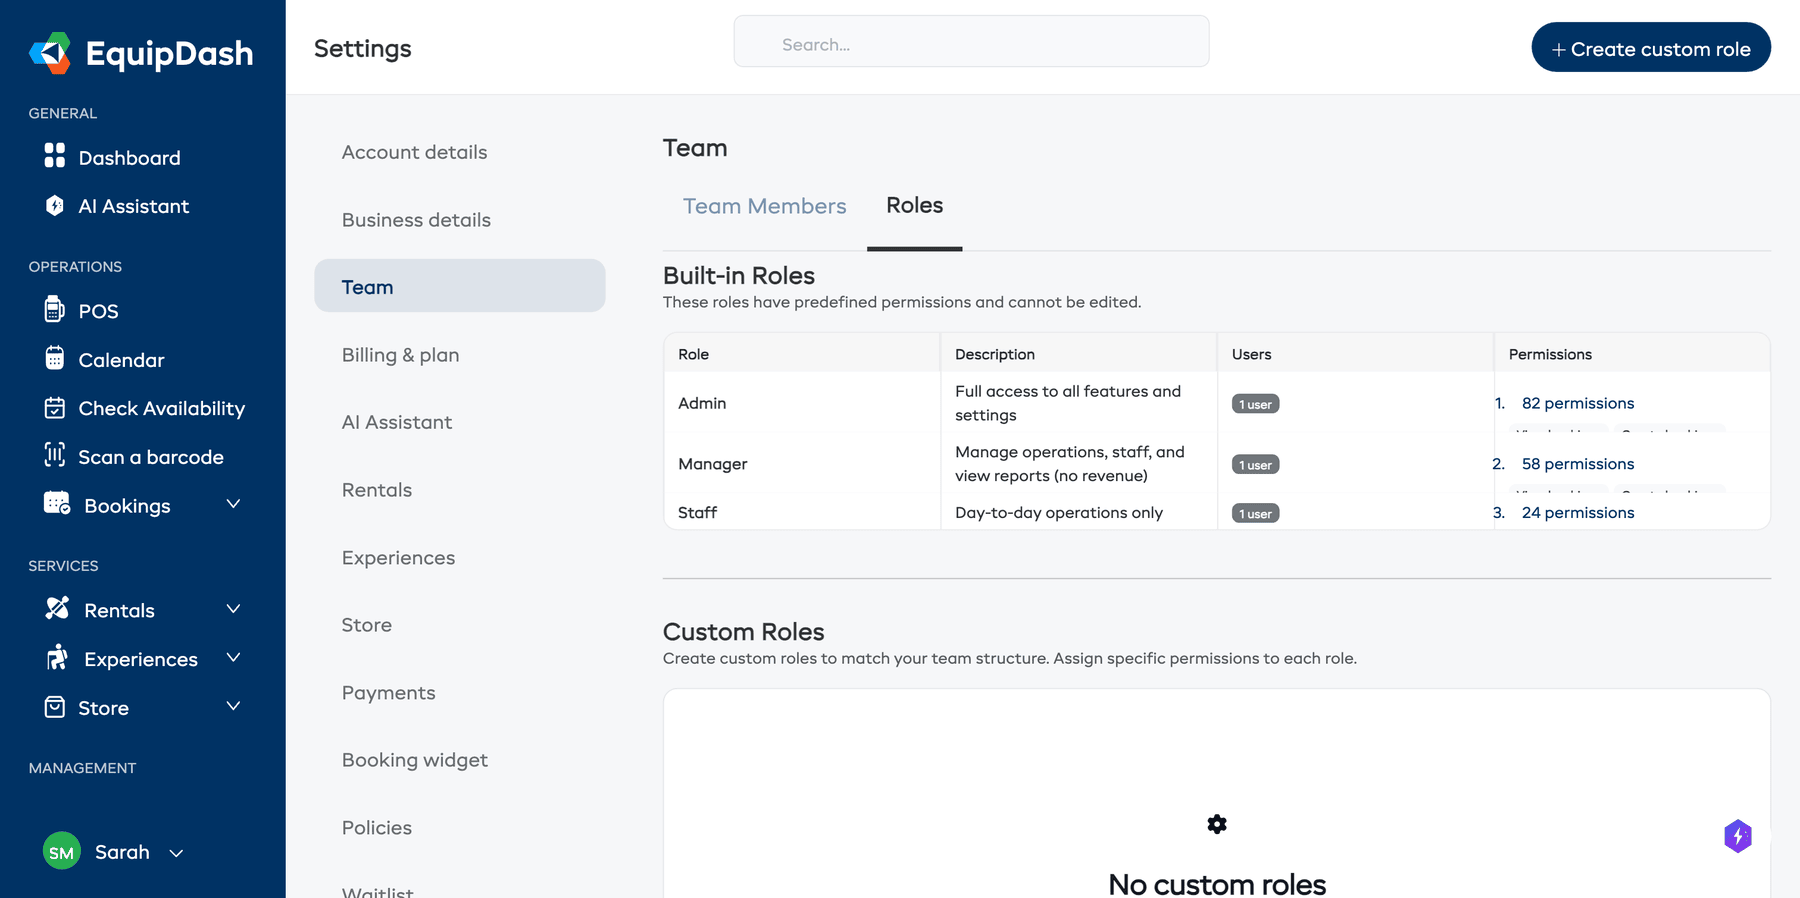The image size is (1800, 898).
Task: Focus the Search field
Action: pos(971,41)
